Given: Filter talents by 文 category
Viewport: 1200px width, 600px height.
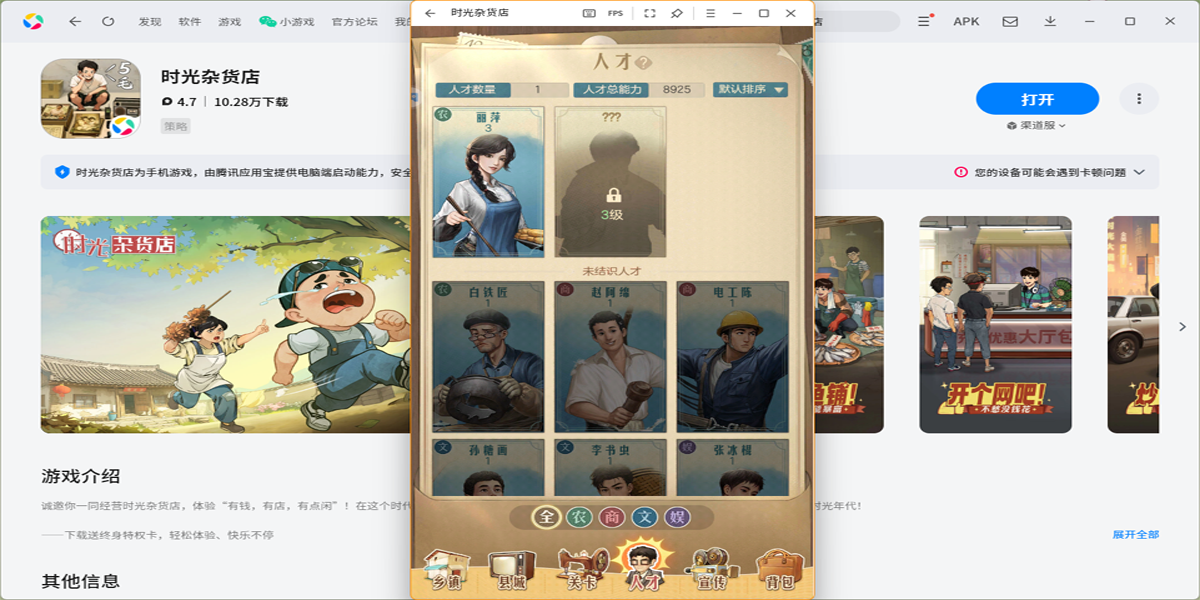Looking at the screenshot, I should [644, 517].
